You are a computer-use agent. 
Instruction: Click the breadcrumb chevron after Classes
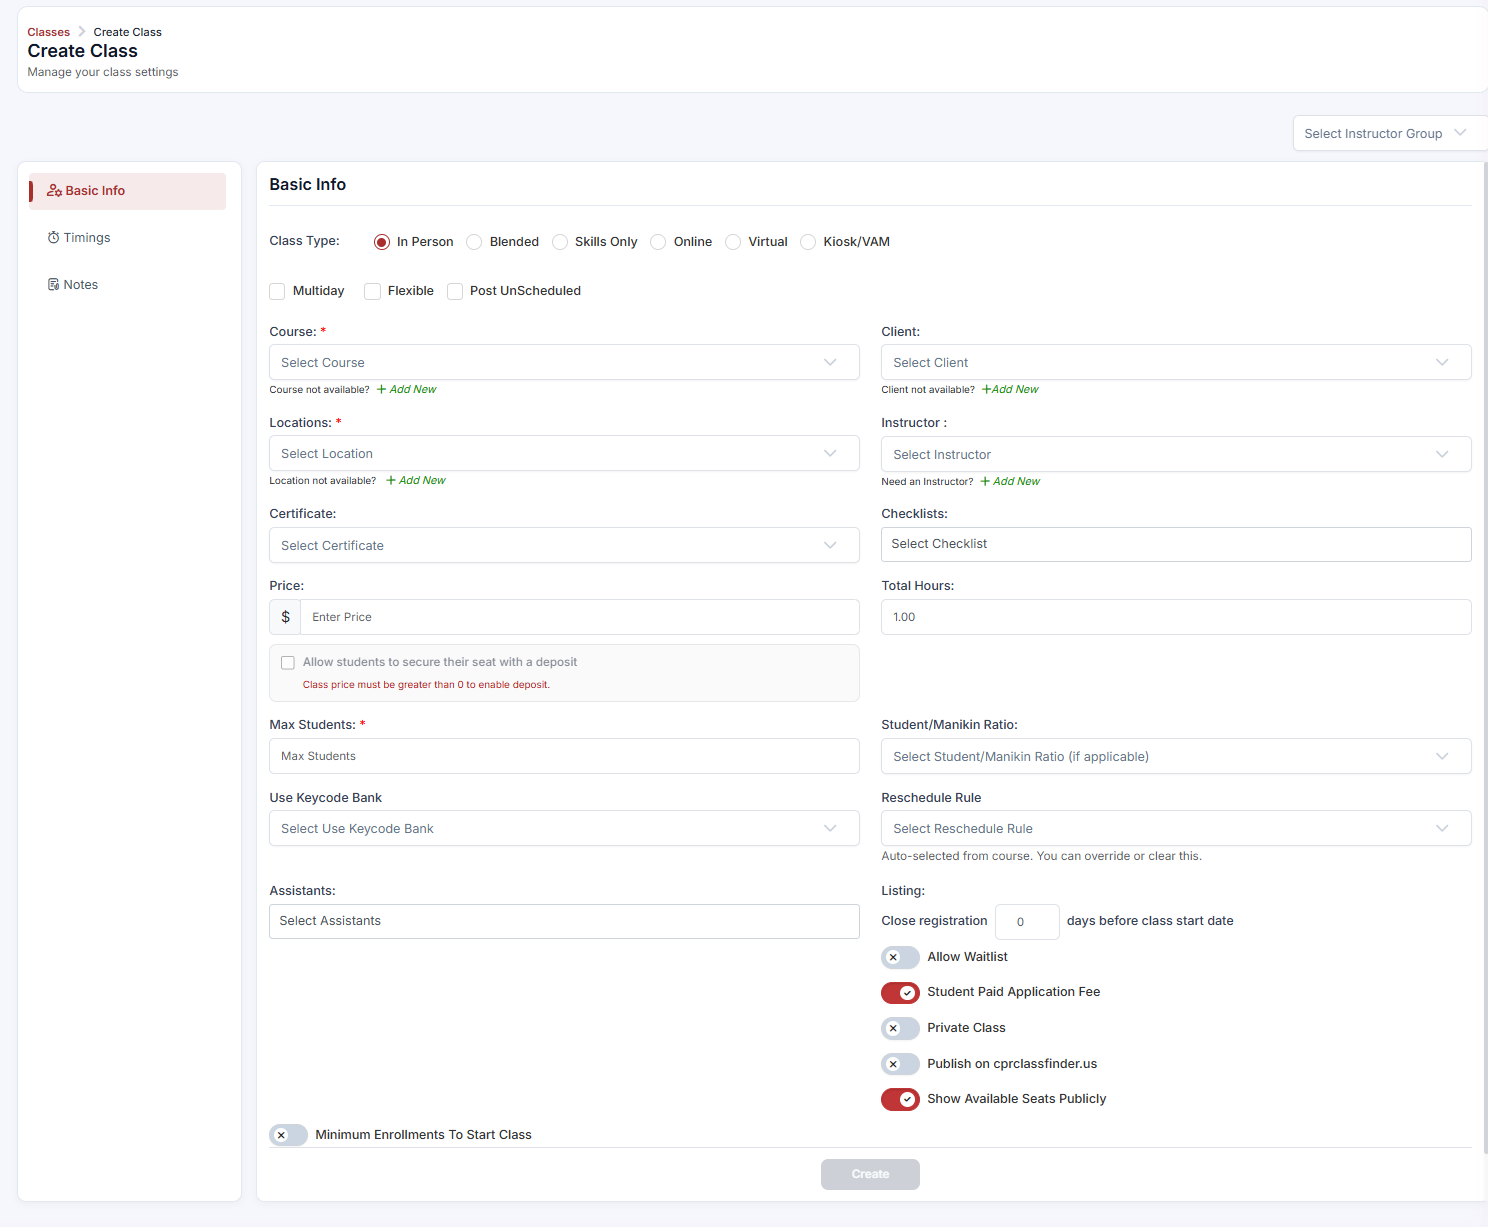(x=82, y=32)
